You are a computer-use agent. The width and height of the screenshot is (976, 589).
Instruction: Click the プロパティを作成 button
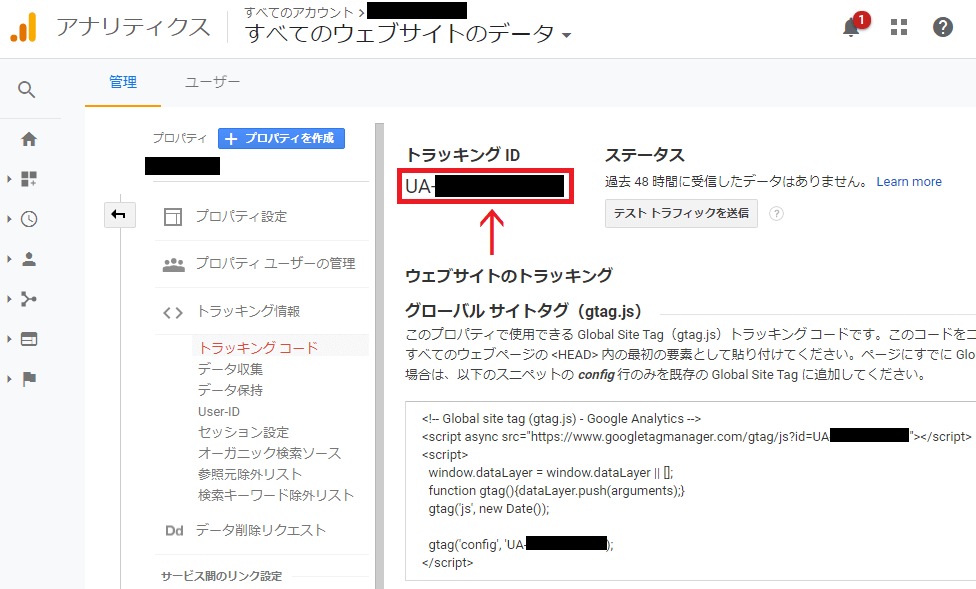(x=281, y=138)
